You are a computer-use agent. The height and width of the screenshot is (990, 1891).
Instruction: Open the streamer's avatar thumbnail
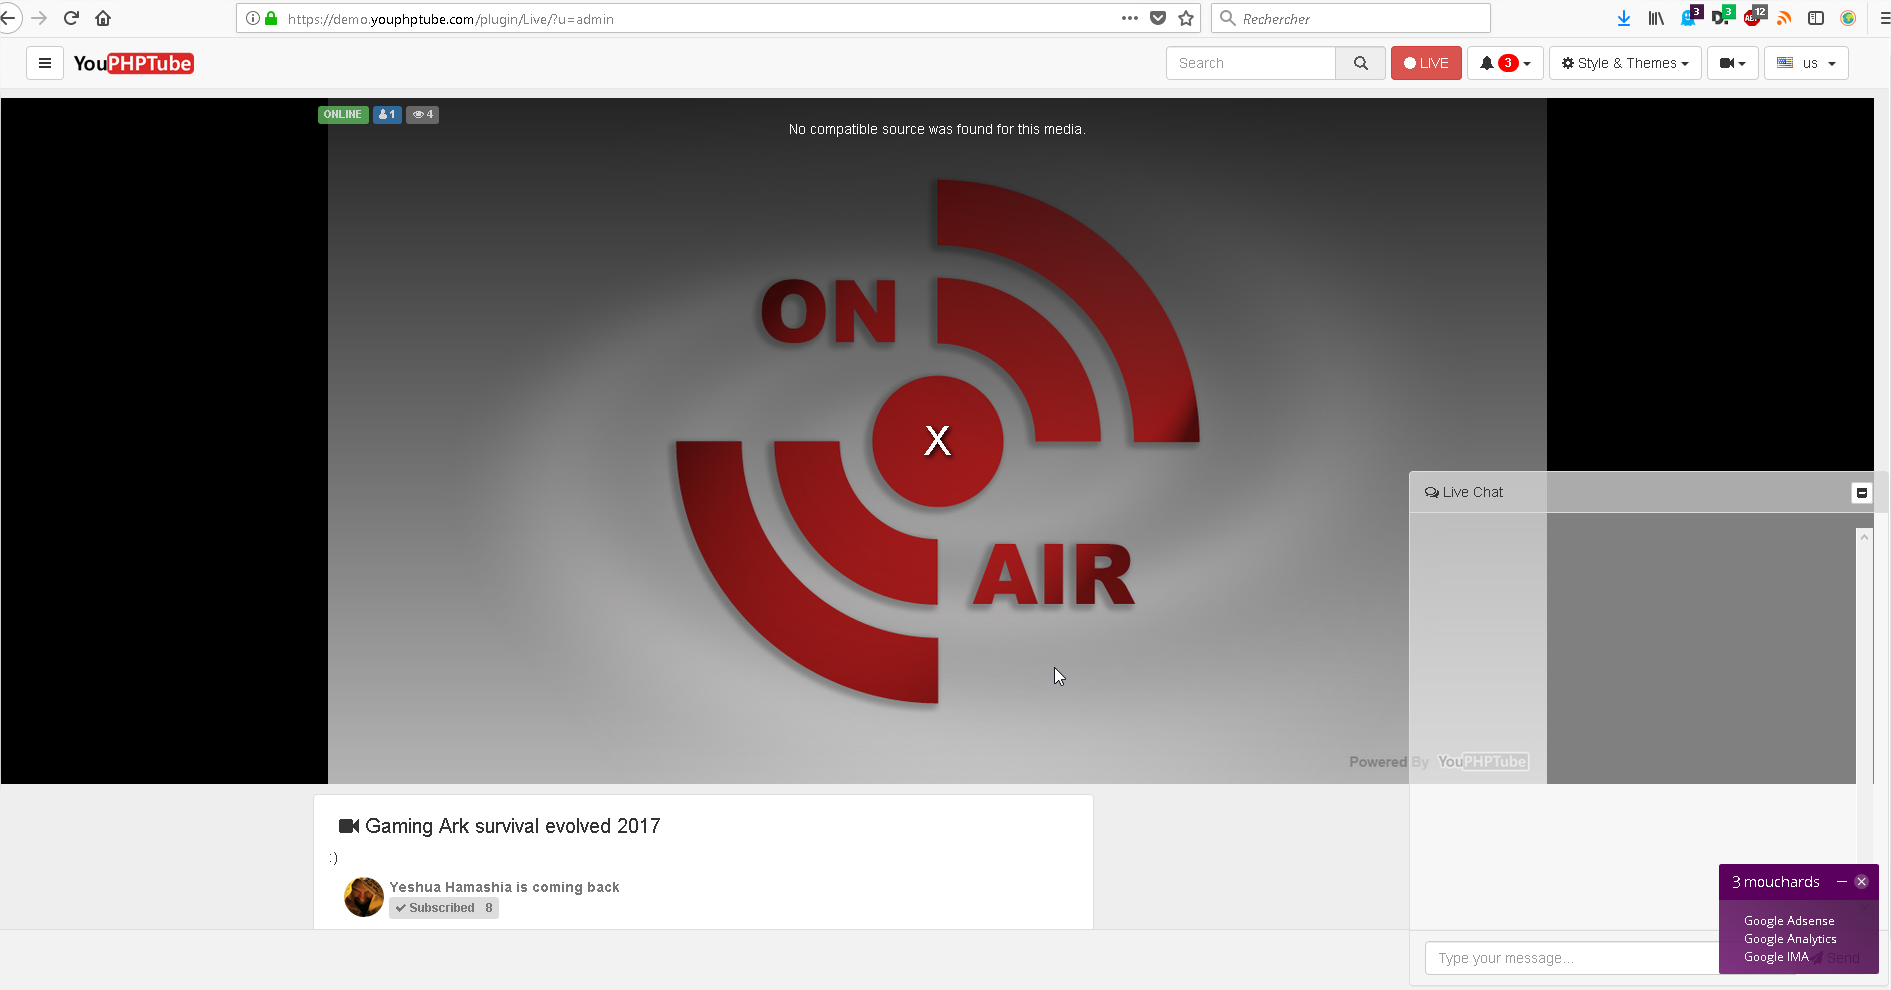click(364, 897)
